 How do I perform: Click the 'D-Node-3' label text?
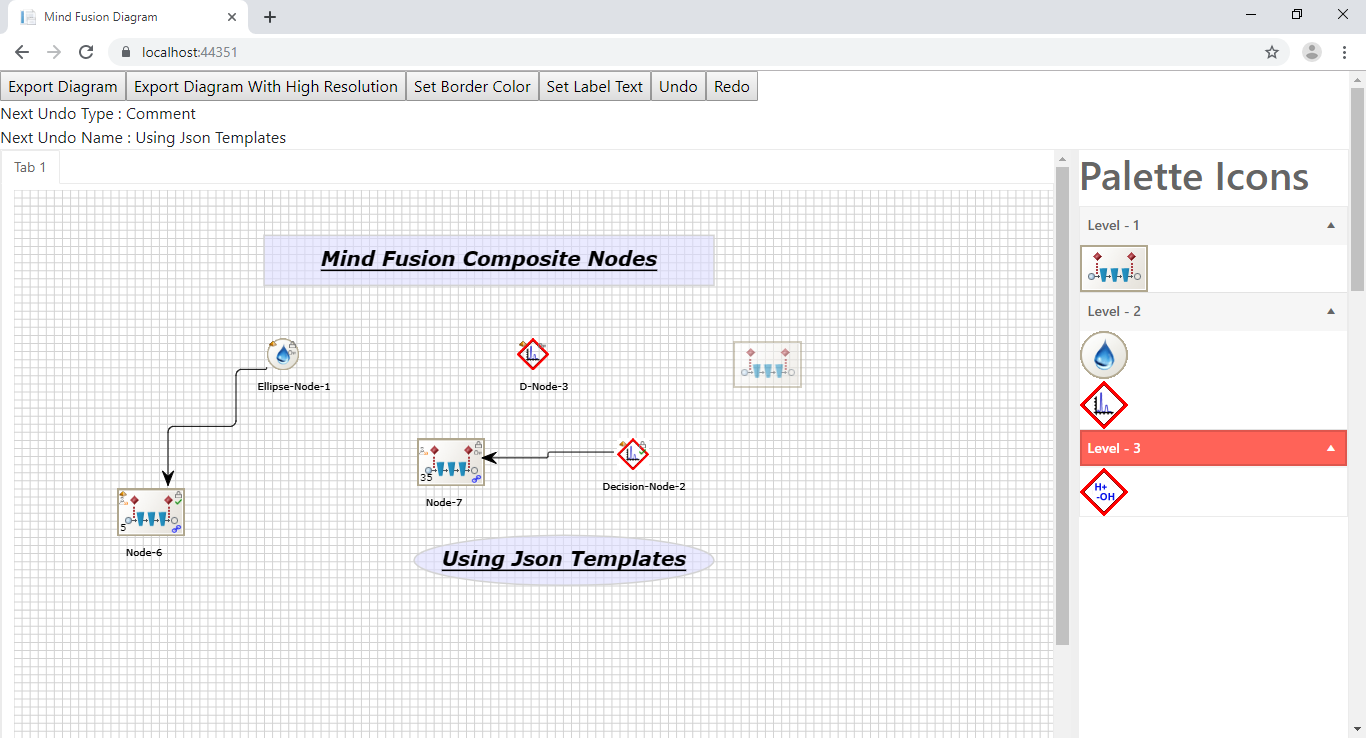point(544,386)
